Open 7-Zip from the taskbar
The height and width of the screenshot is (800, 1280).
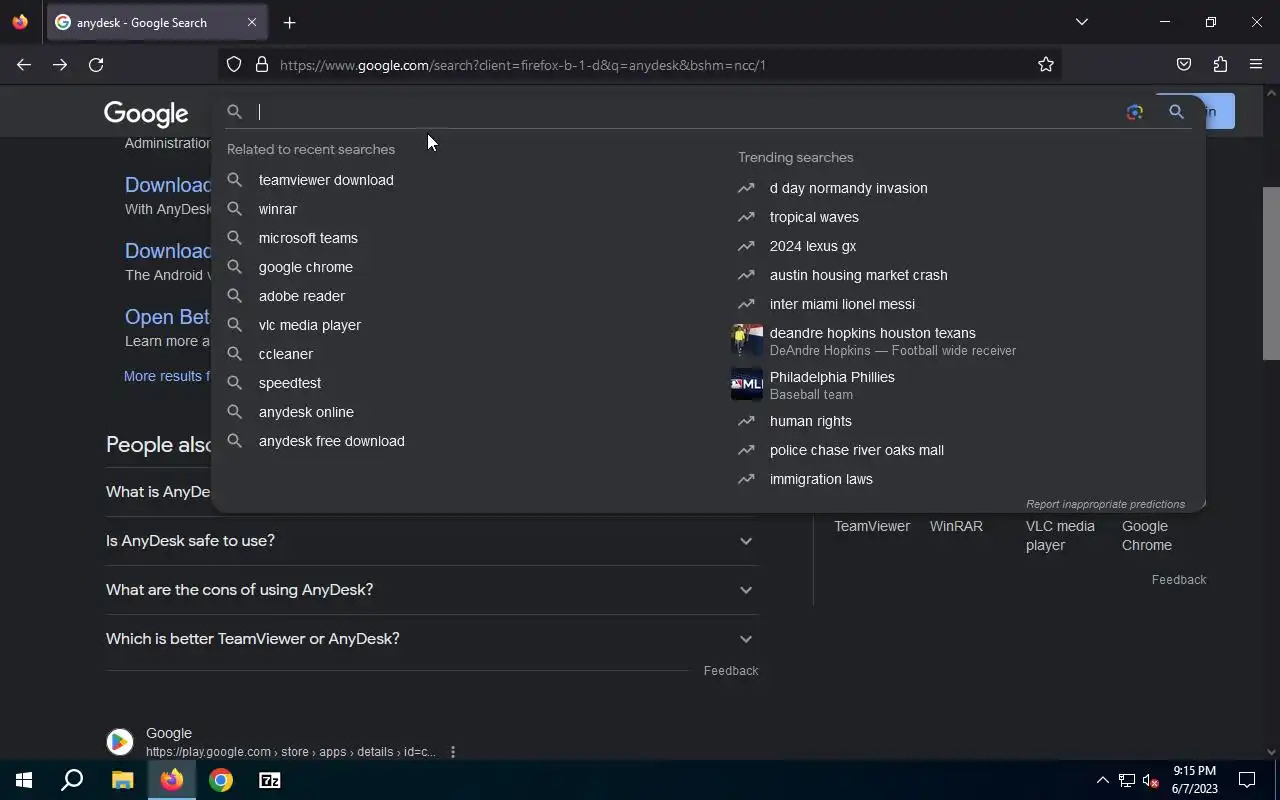tap(270, 780)
